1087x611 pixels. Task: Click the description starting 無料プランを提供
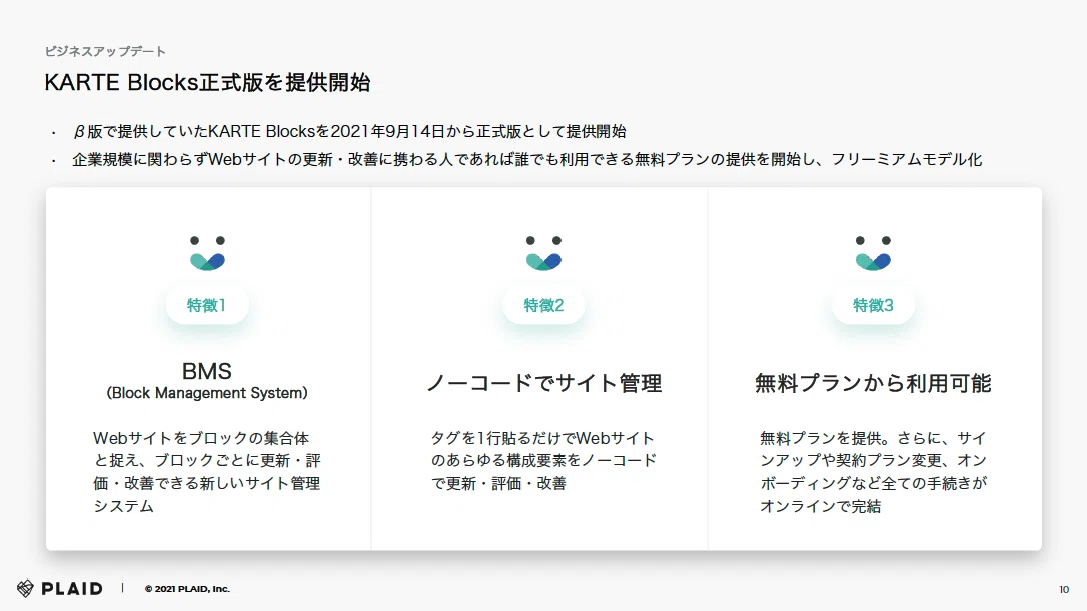point(873,472)
